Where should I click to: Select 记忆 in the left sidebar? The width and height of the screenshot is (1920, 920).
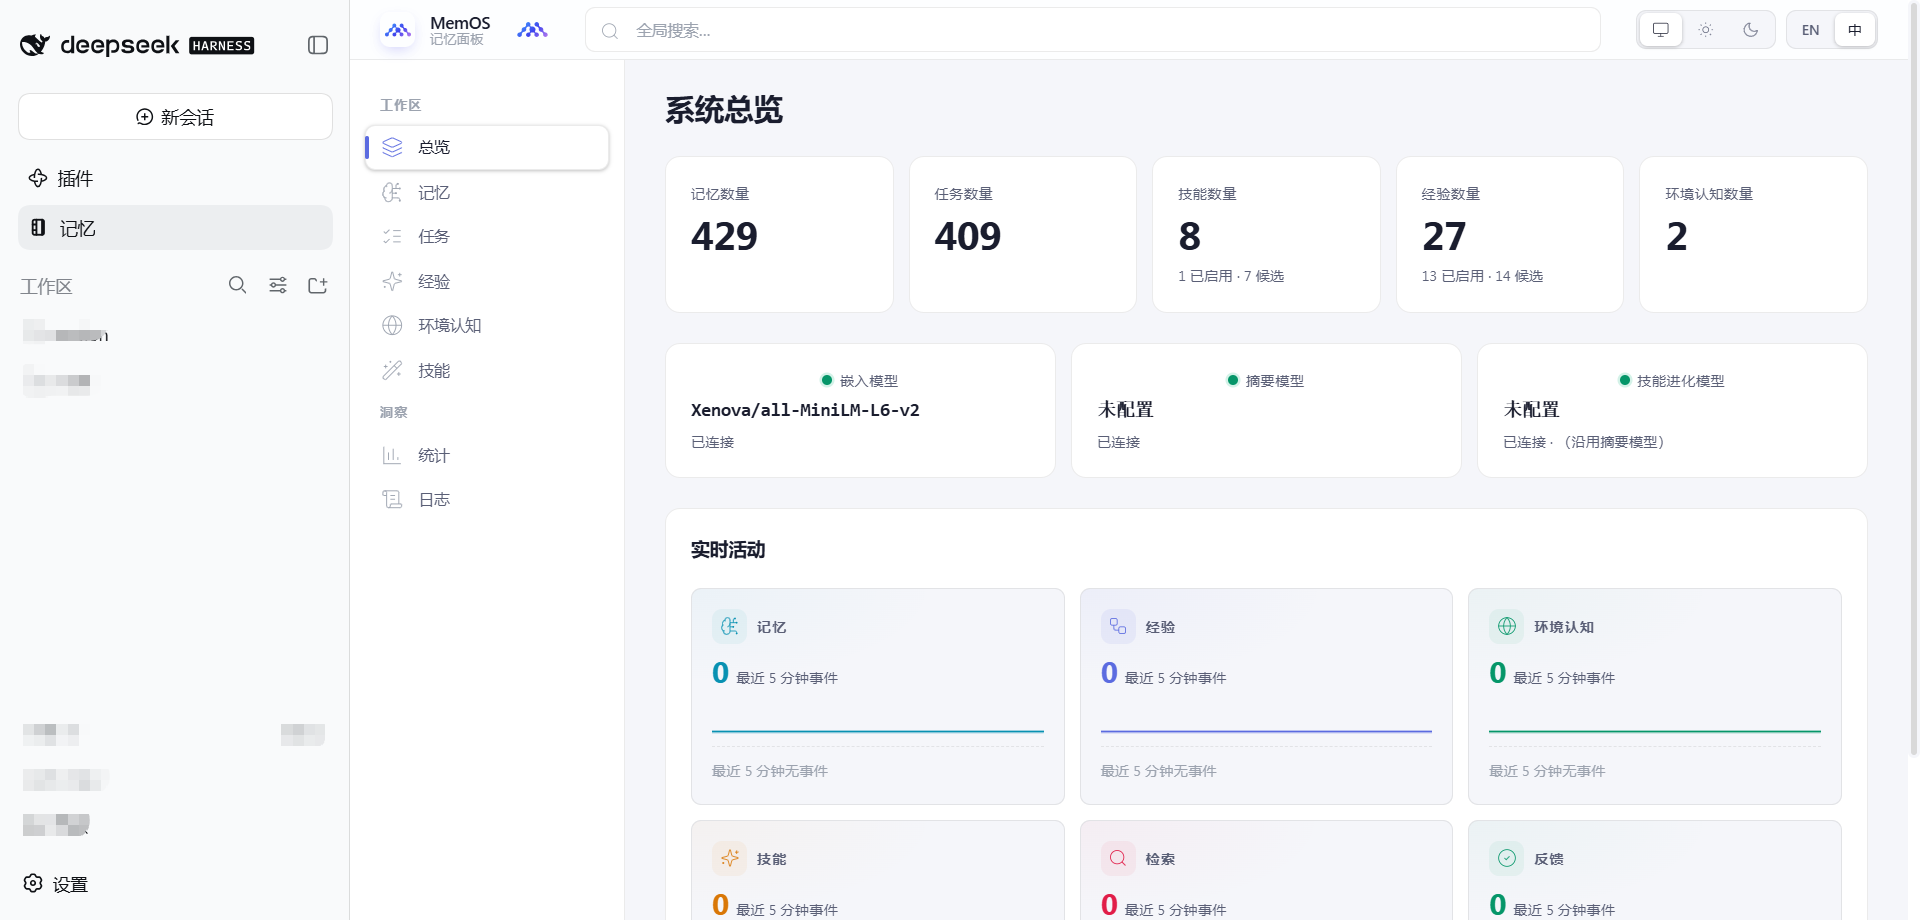[x=175, y=228]
